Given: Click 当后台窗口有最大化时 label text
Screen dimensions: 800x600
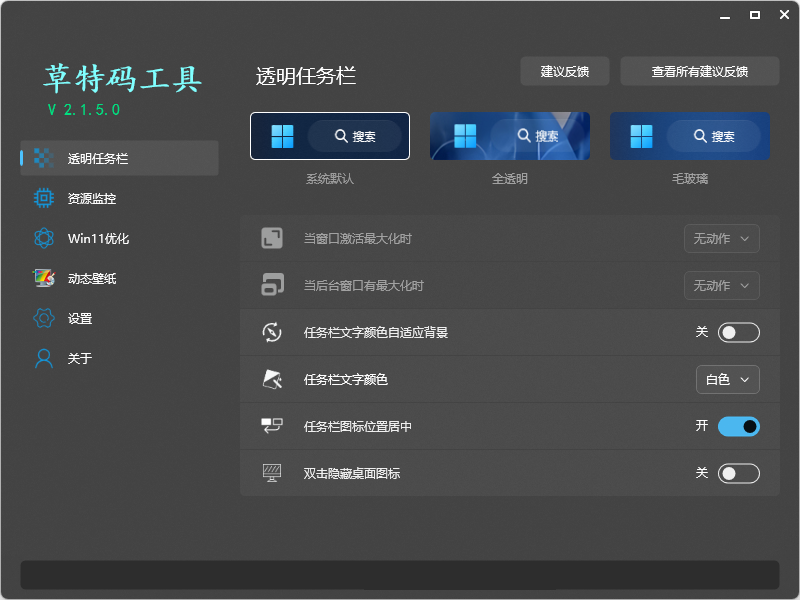Looking at the screenshot, I should click(x=364, y=285).
